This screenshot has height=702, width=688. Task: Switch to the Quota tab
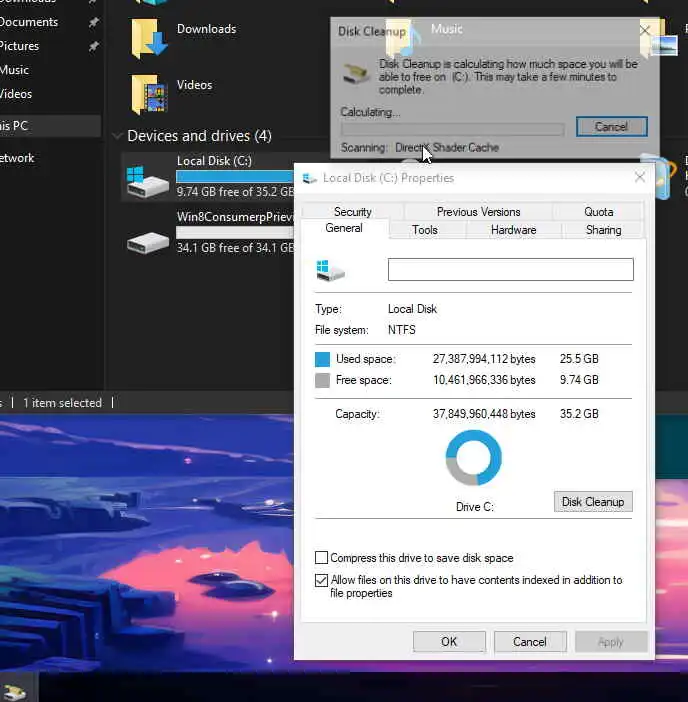coord(598,211)
